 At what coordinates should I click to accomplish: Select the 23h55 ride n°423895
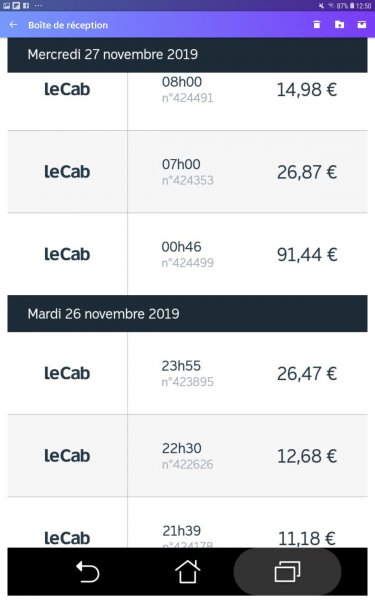click(188, 373)
